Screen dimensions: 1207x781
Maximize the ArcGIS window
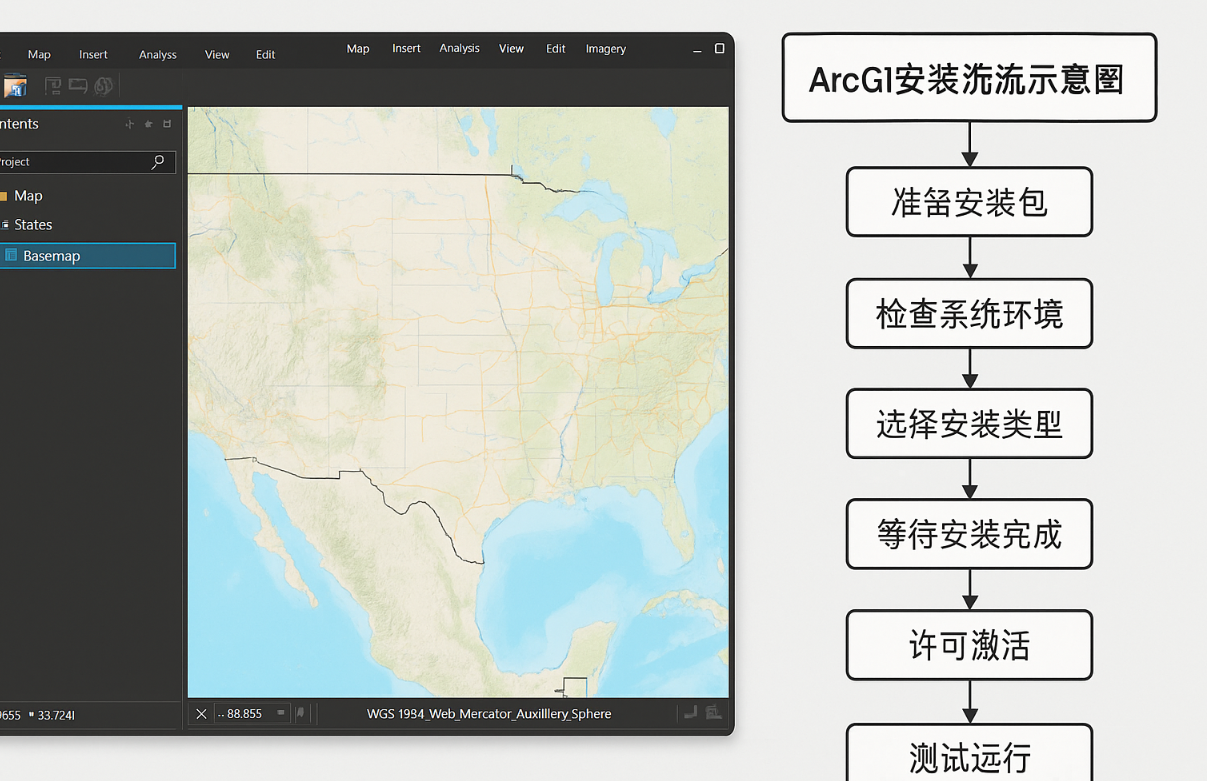click(719, 48)
